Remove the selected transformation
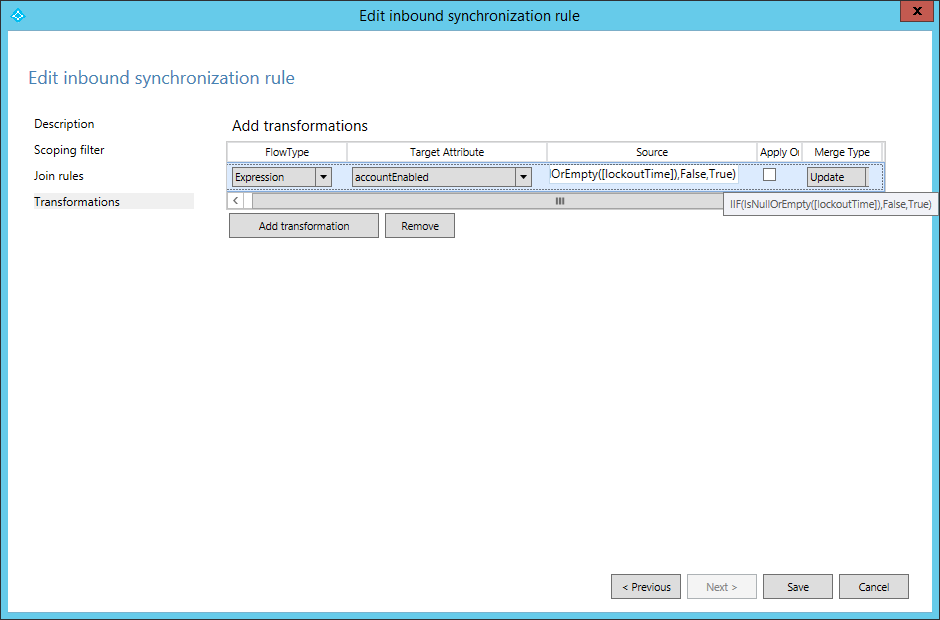 pos(420,226)
